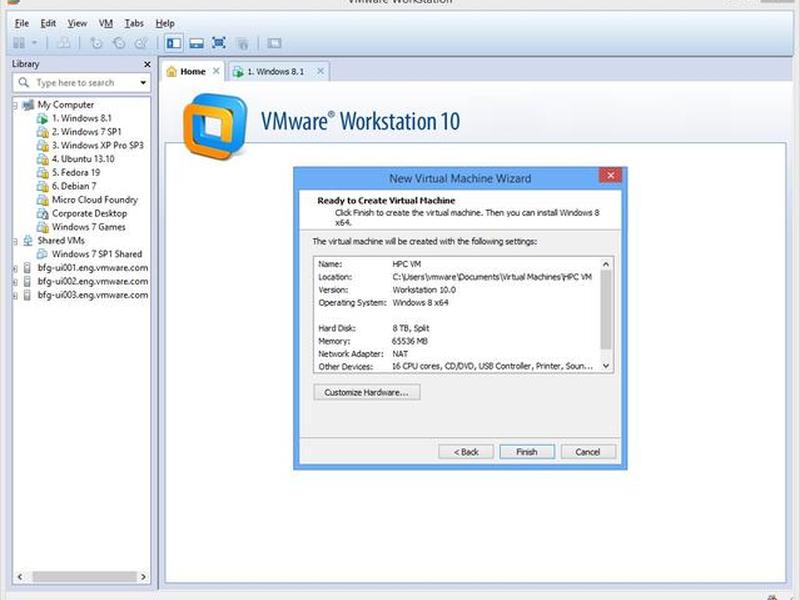Click settings list scroll up arrow
Viewport: 800px width, 600px height.
(x=606, y=264)
